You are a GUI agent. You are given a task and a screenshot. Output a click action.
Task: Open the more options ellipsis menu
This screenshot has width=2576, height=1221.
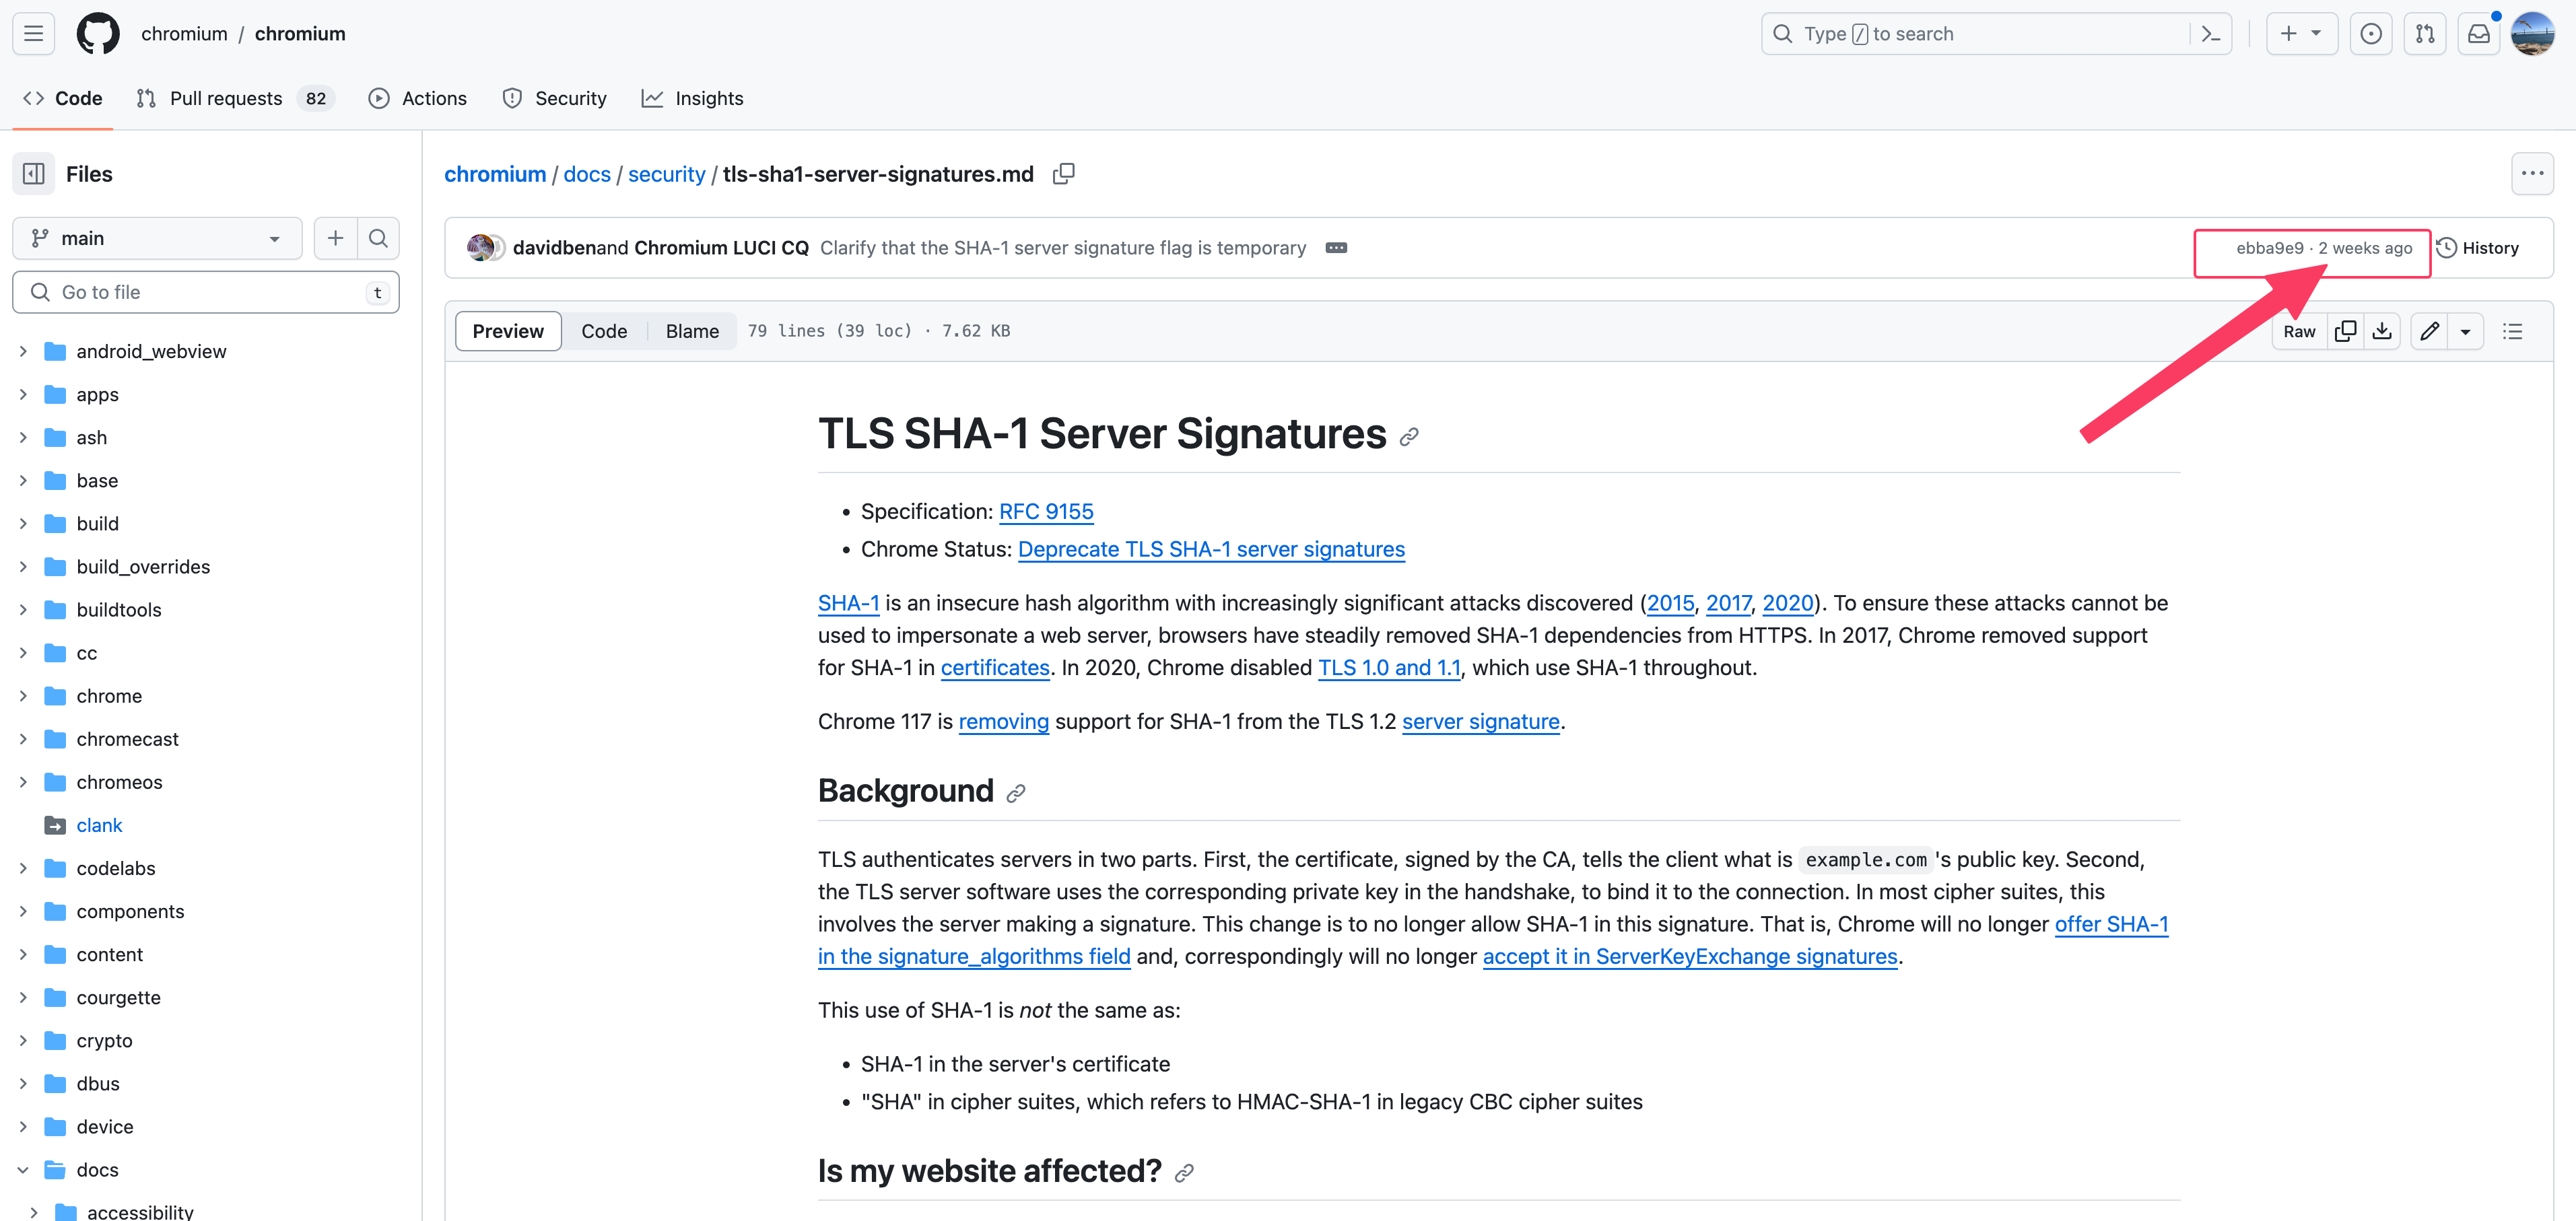(2534, 173)
